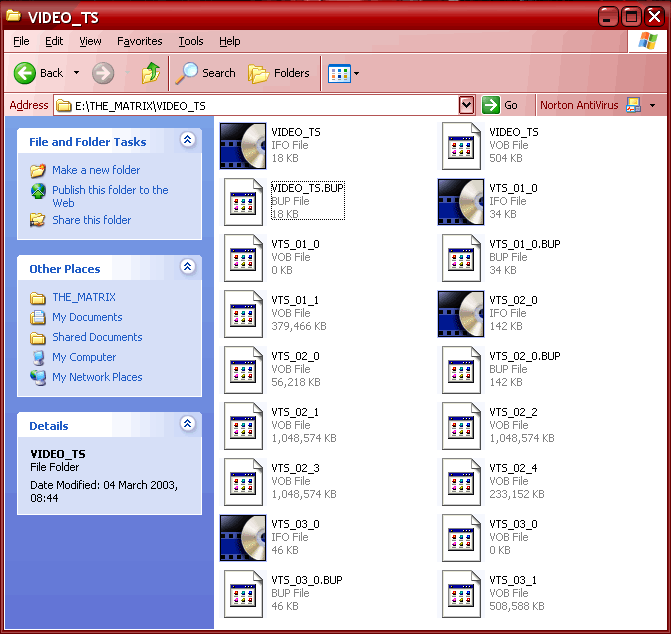Expand the Address bar dropdown

pos(466,105)
